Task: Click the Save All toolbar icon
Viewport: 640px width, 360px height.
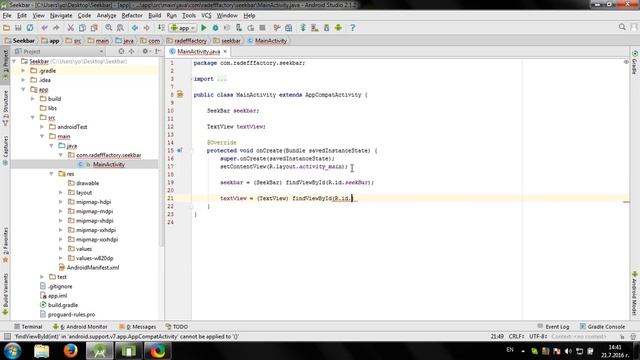Action: point(18,28)
